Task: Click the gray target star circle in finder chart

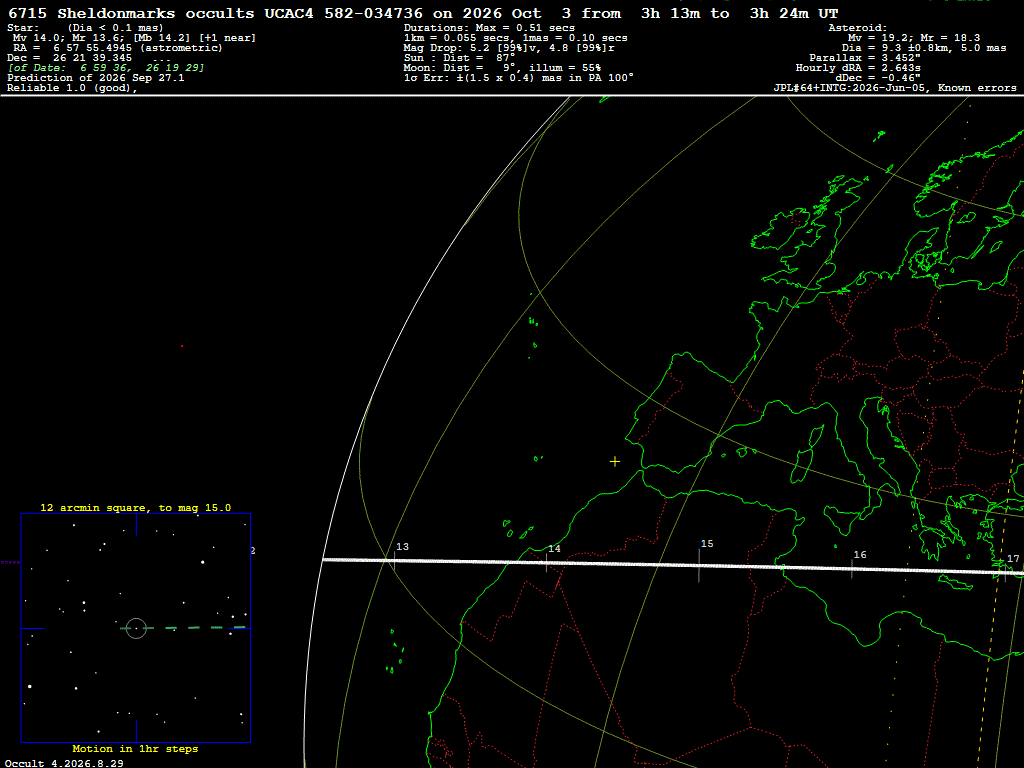Action: coord(136,628)
